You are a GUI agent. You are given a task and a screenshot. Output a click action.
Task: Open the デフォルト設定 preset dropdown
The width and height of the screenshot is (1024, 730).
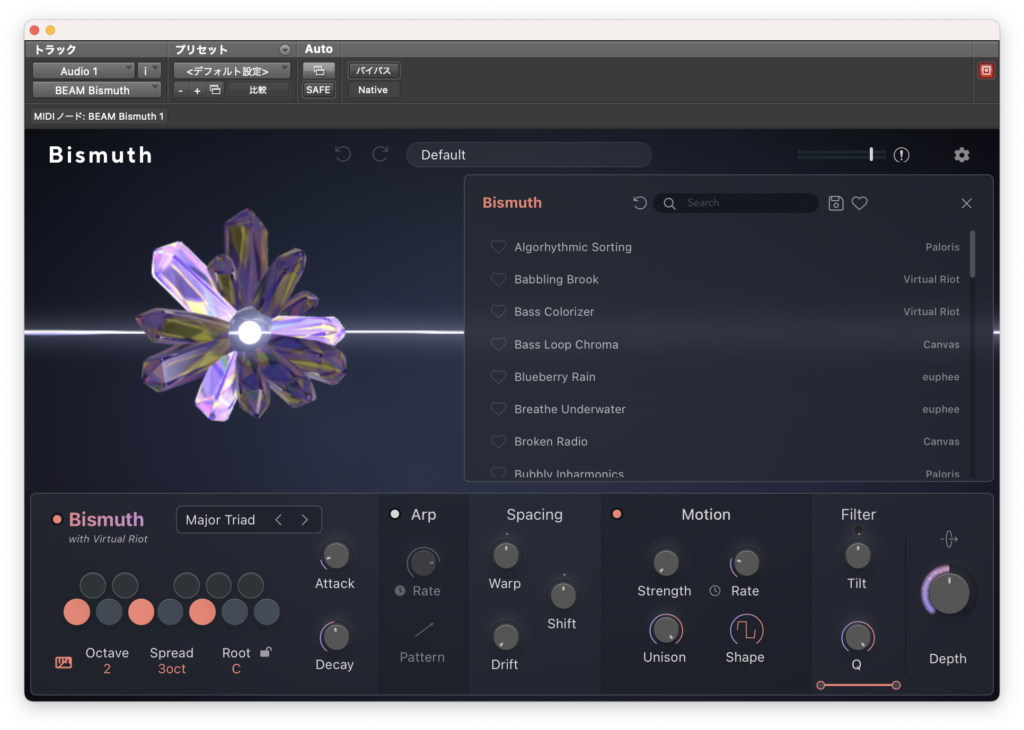[x=232, y=71]
